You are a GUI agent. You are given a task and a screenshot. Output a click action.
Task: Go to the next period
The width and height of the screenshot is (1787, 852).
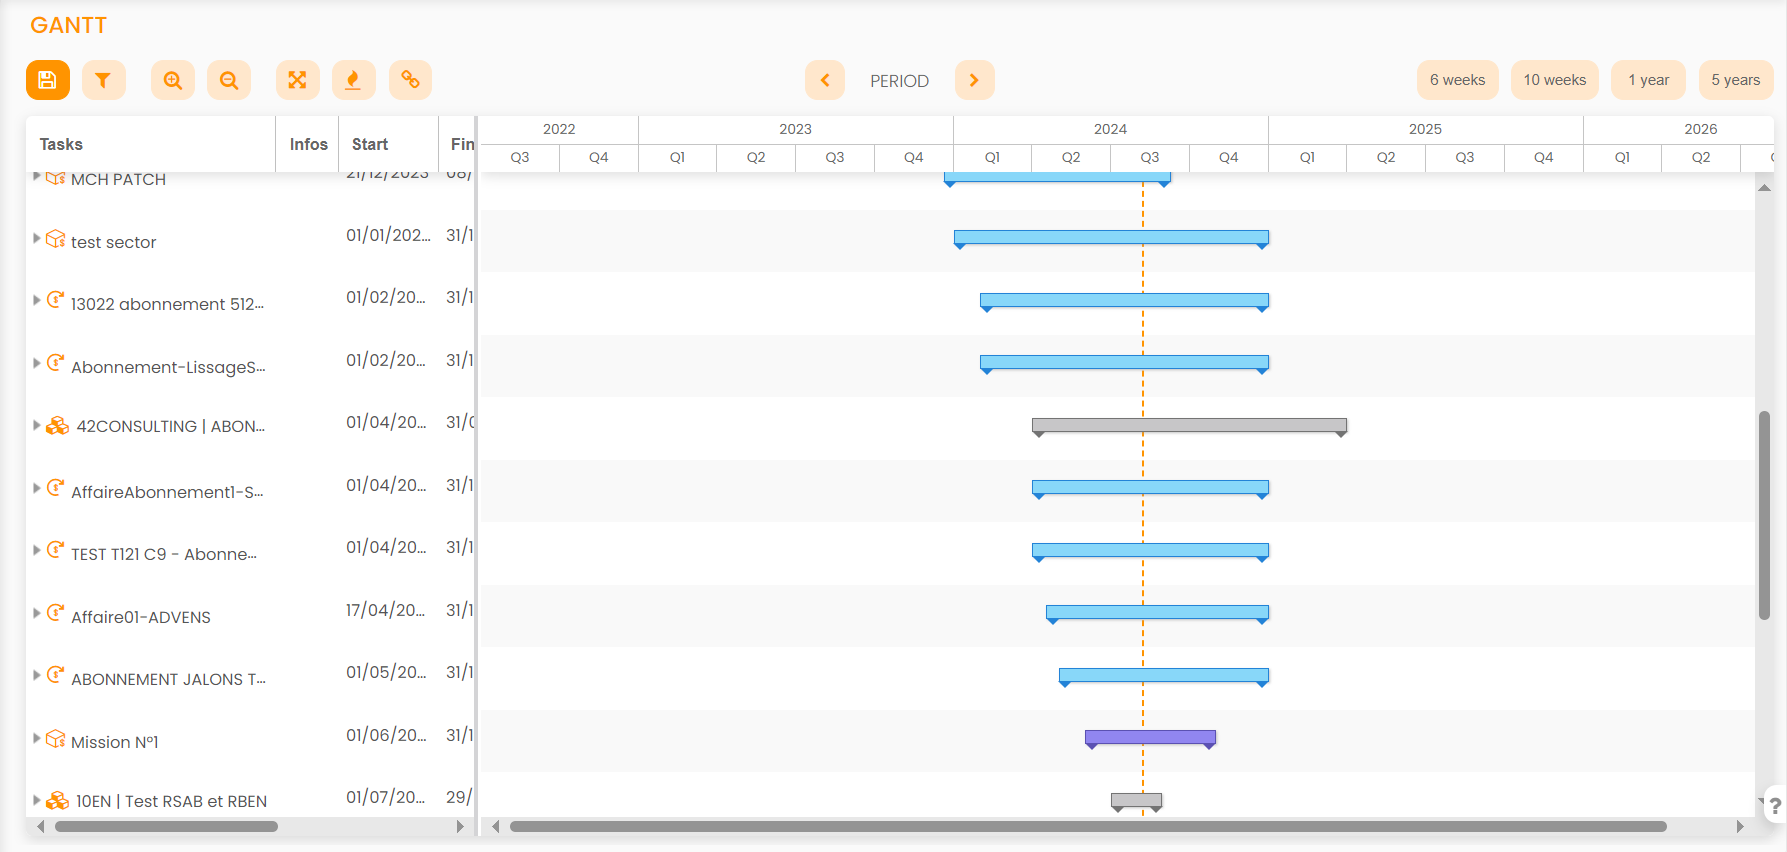point(974,80)
